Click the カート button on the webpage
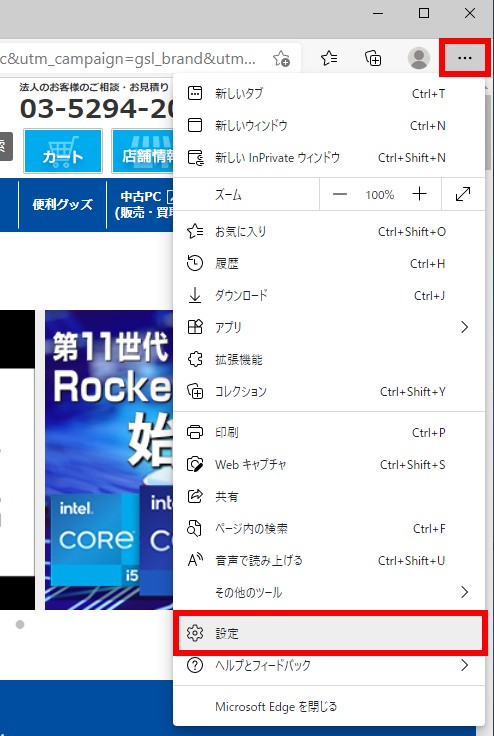This screenshot has height=736, width=494. click(62, 151)
